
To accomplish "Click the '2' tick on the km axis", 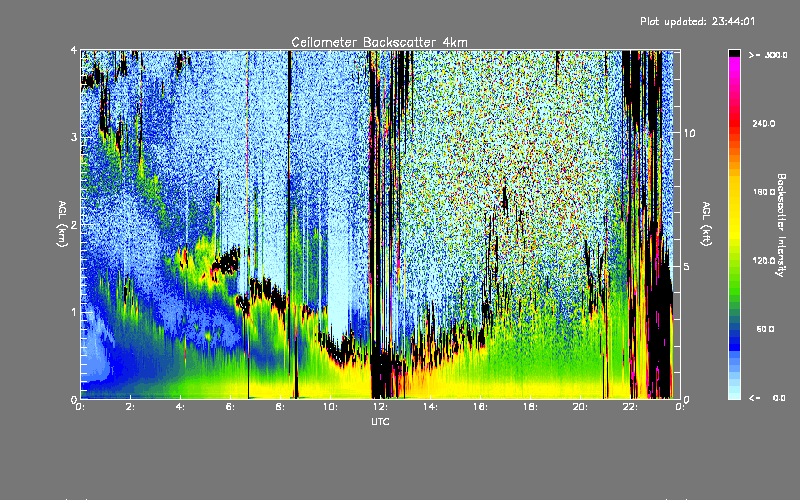I will (74, 224).
